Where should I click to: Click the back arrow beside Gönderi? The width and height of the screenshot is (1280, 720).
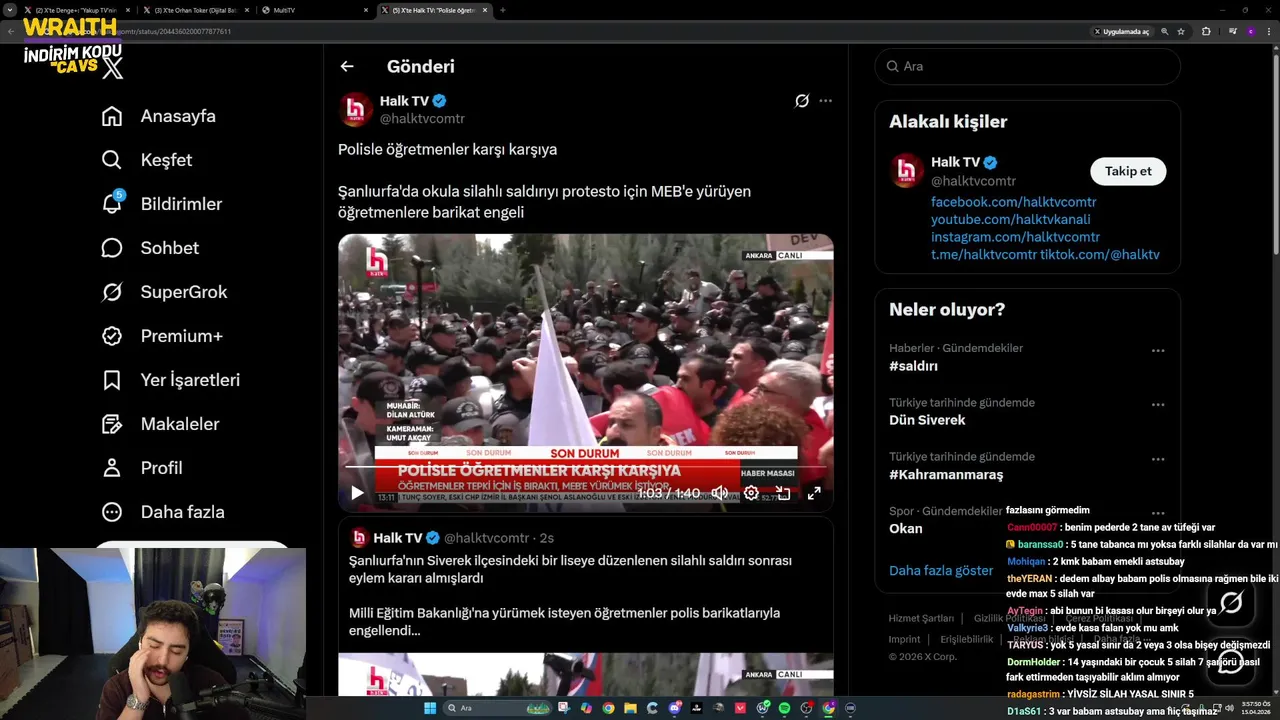click(347, 66)
